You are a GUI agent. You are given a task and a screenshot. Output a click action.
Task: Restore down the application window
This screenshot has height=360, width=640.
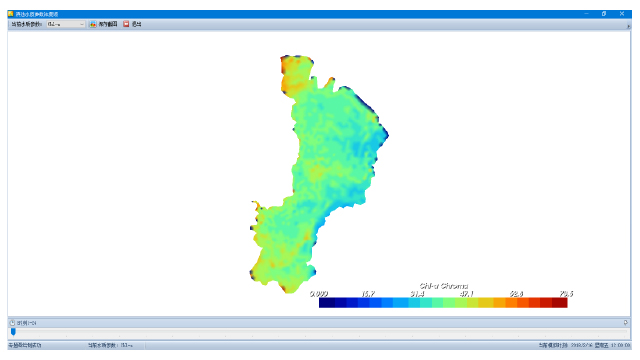coord(604,14)
